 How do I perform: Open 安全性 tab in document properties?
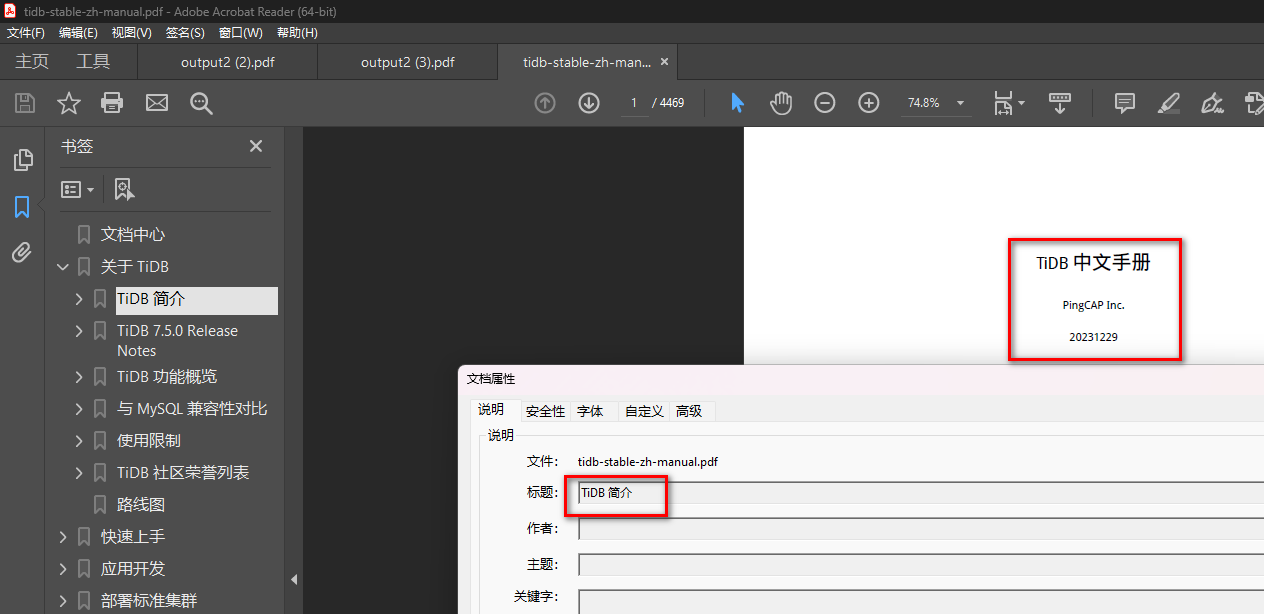tap(545, 411)
